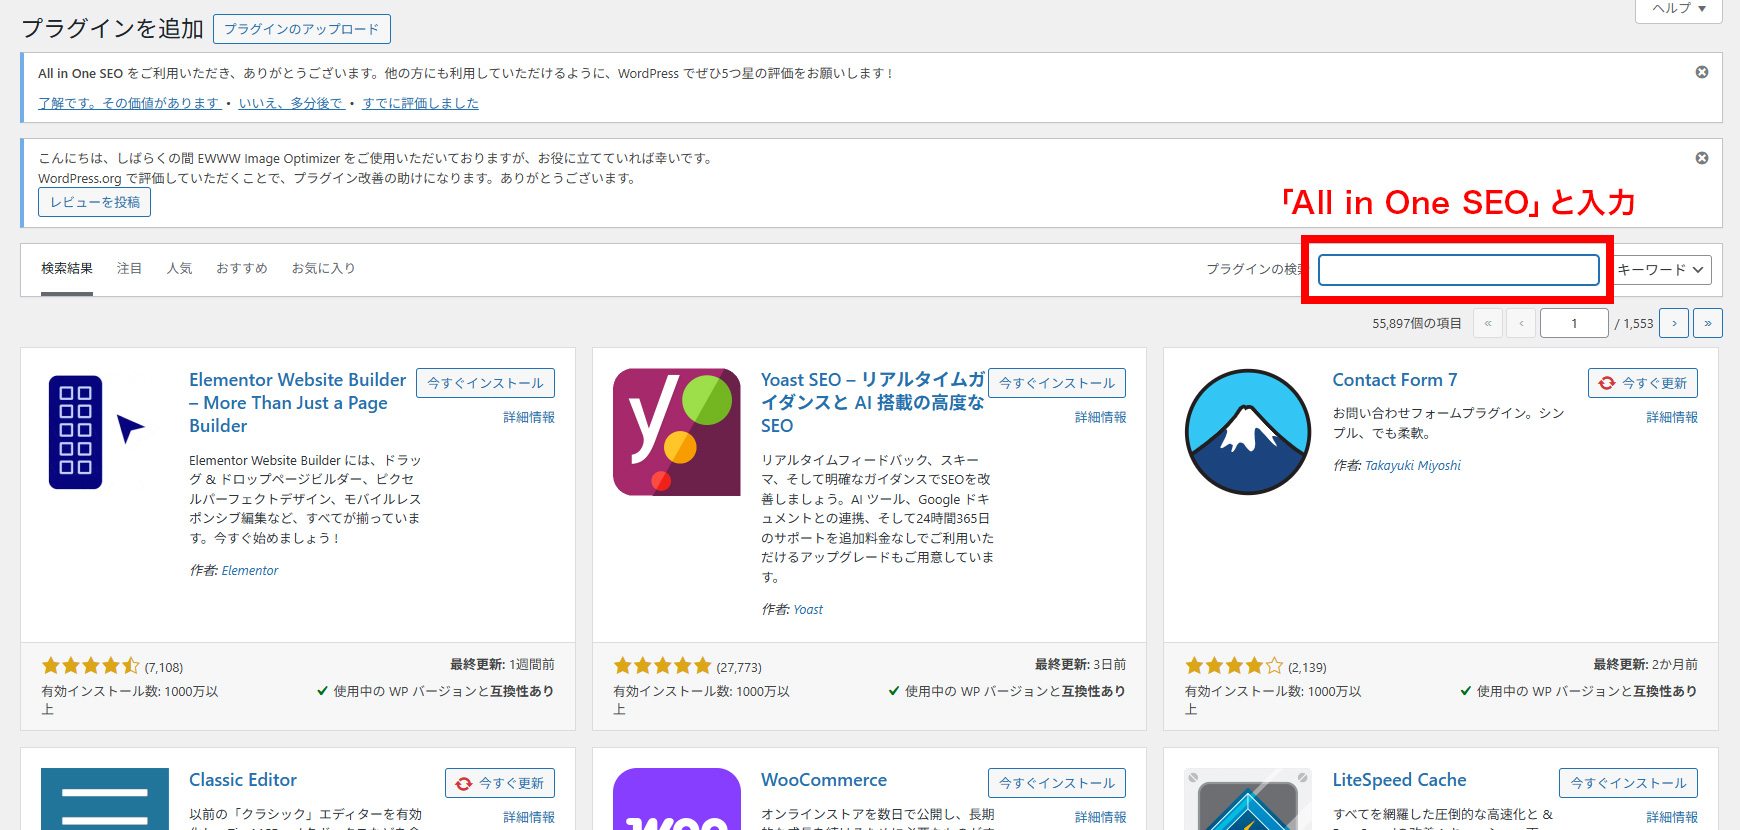Click the レビューを投稿 button
This screenshot has width=1740, height=830.
tap(95, 202)
